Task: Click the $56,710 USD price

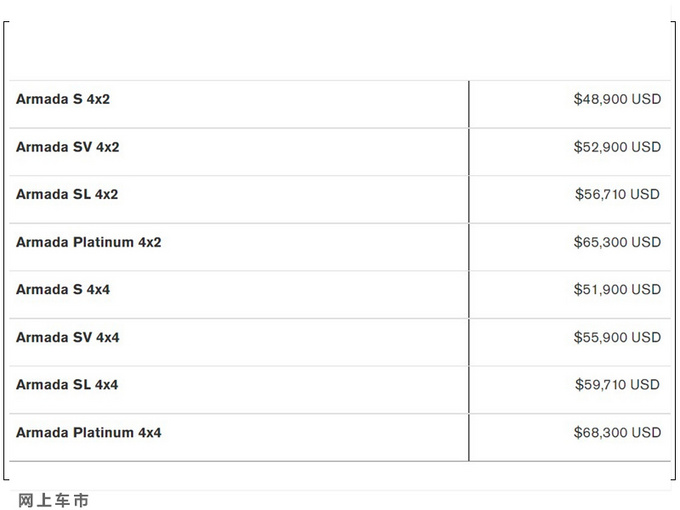Action: pyautogui.click(x=617, y=195)
